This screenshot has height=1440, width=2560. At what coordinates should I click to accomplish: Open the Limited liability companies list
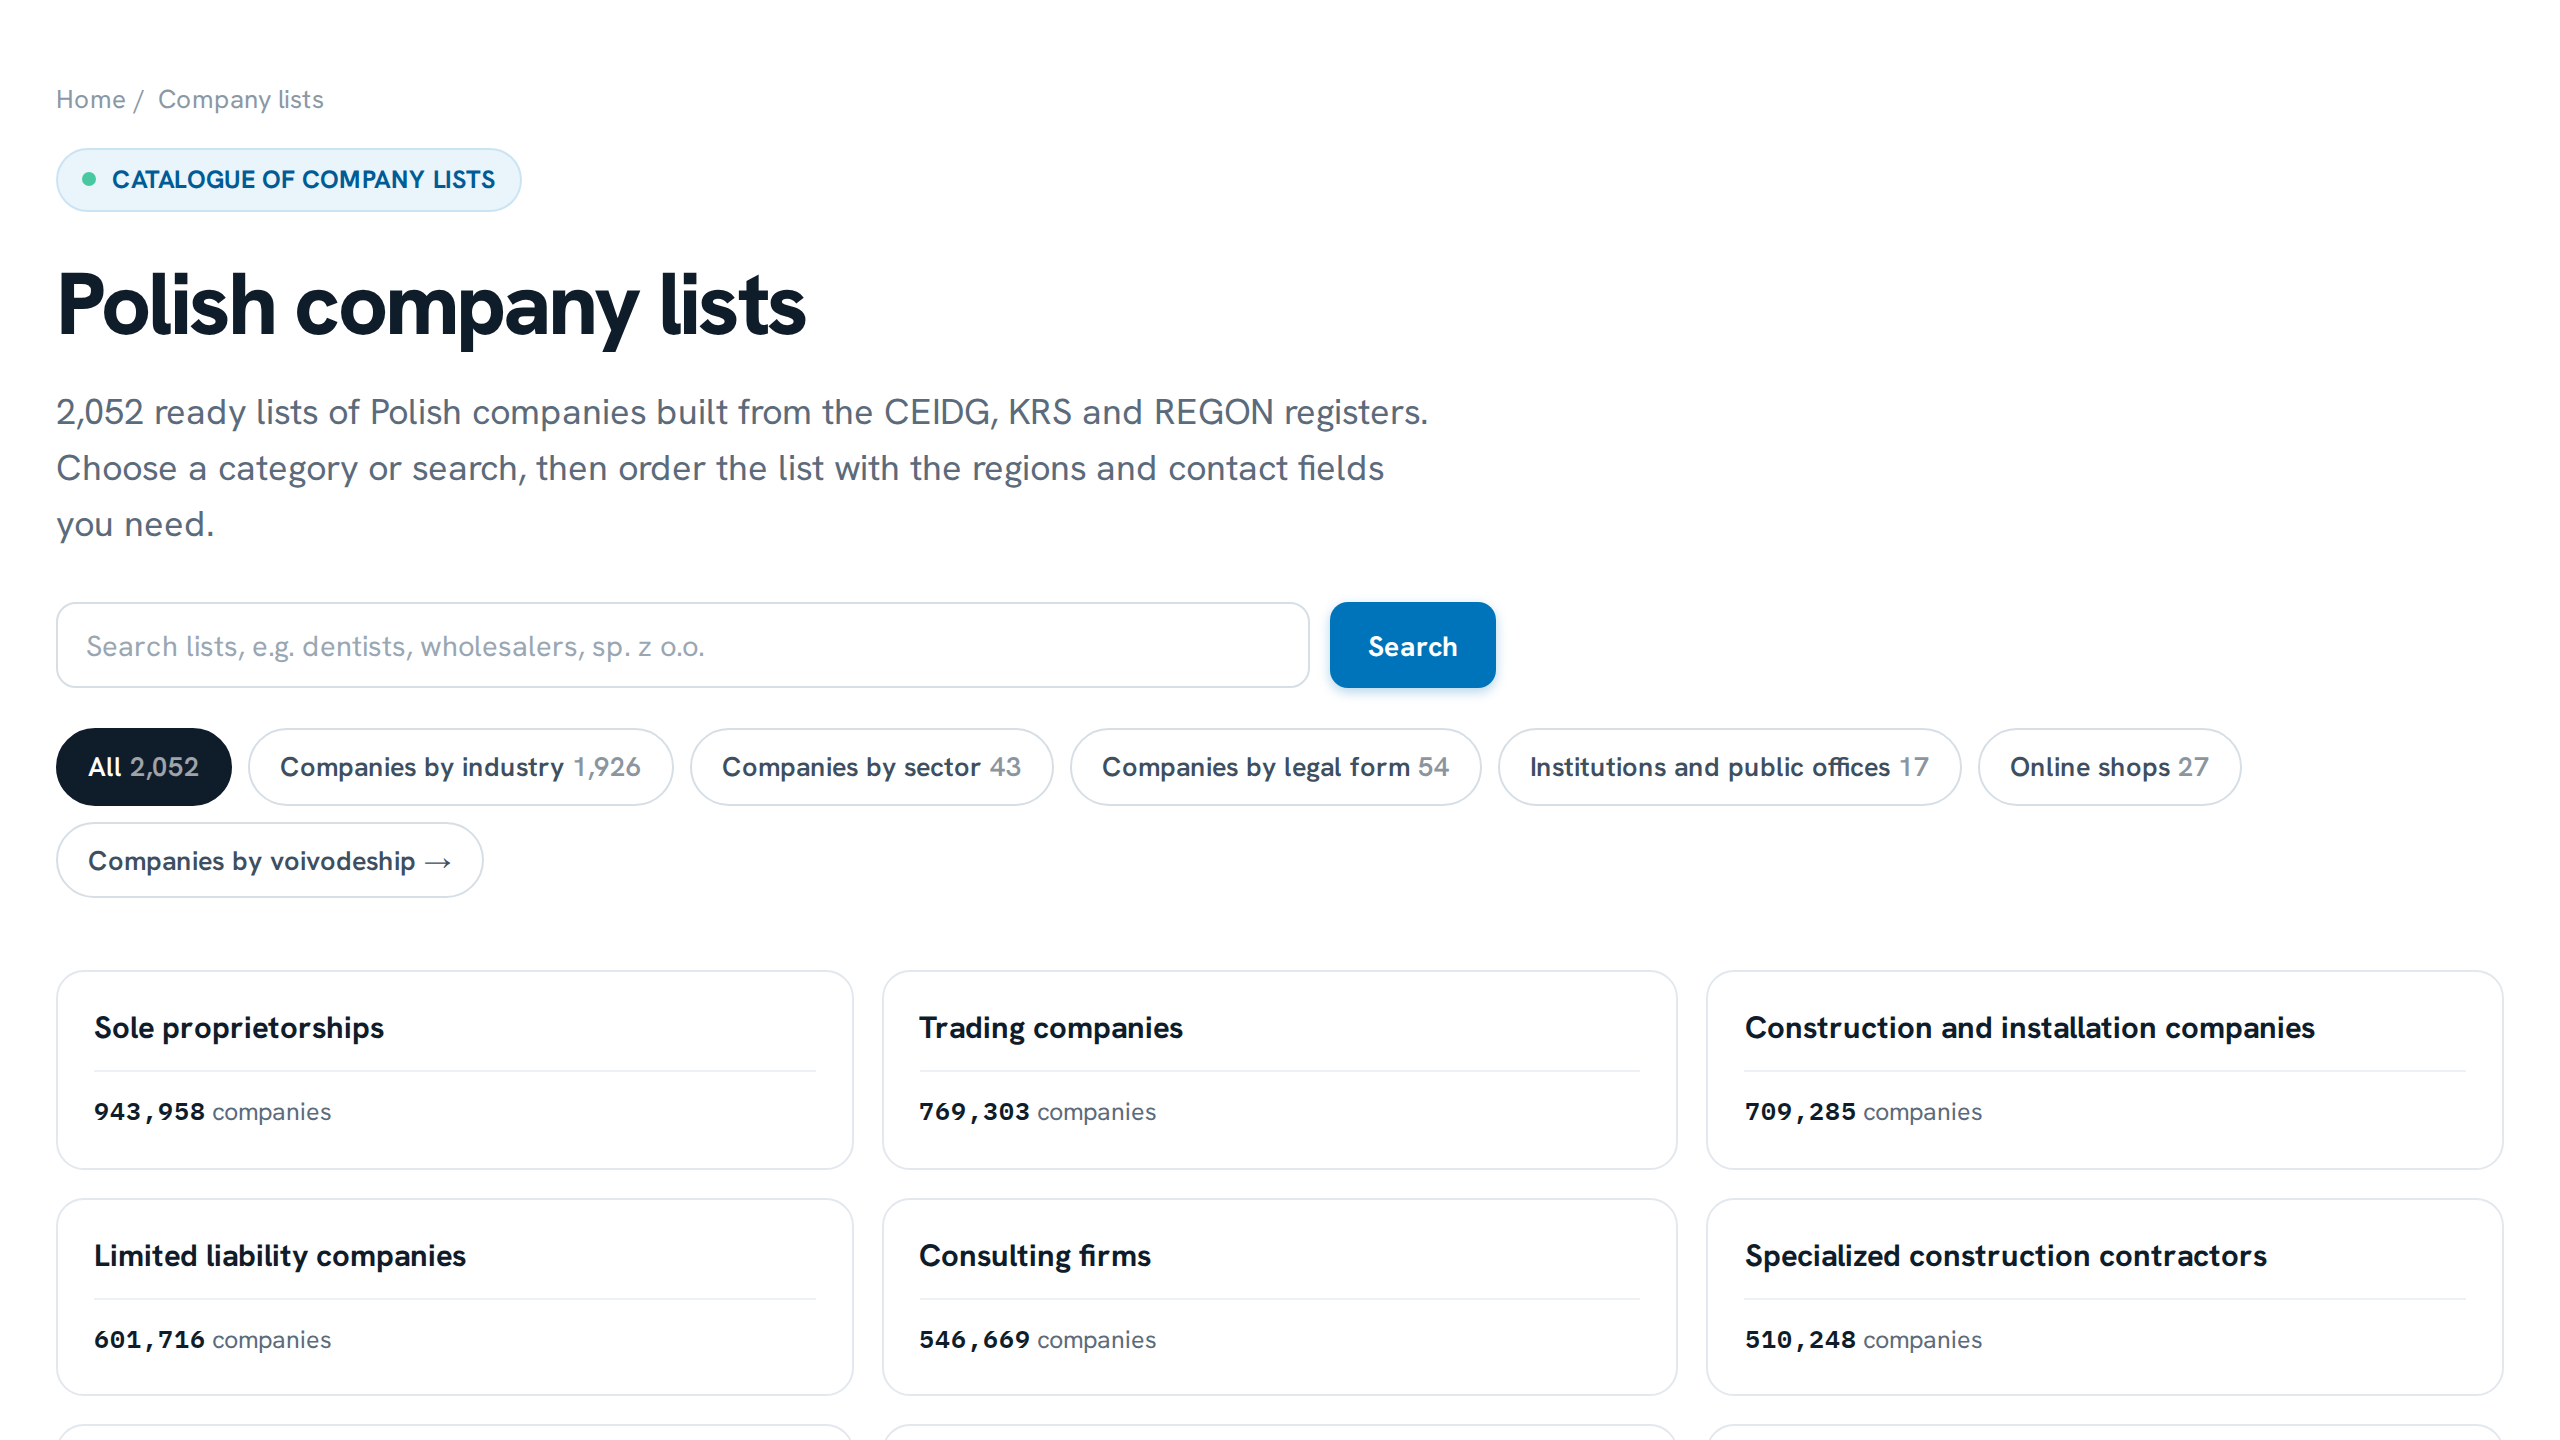click(455, 1297)
